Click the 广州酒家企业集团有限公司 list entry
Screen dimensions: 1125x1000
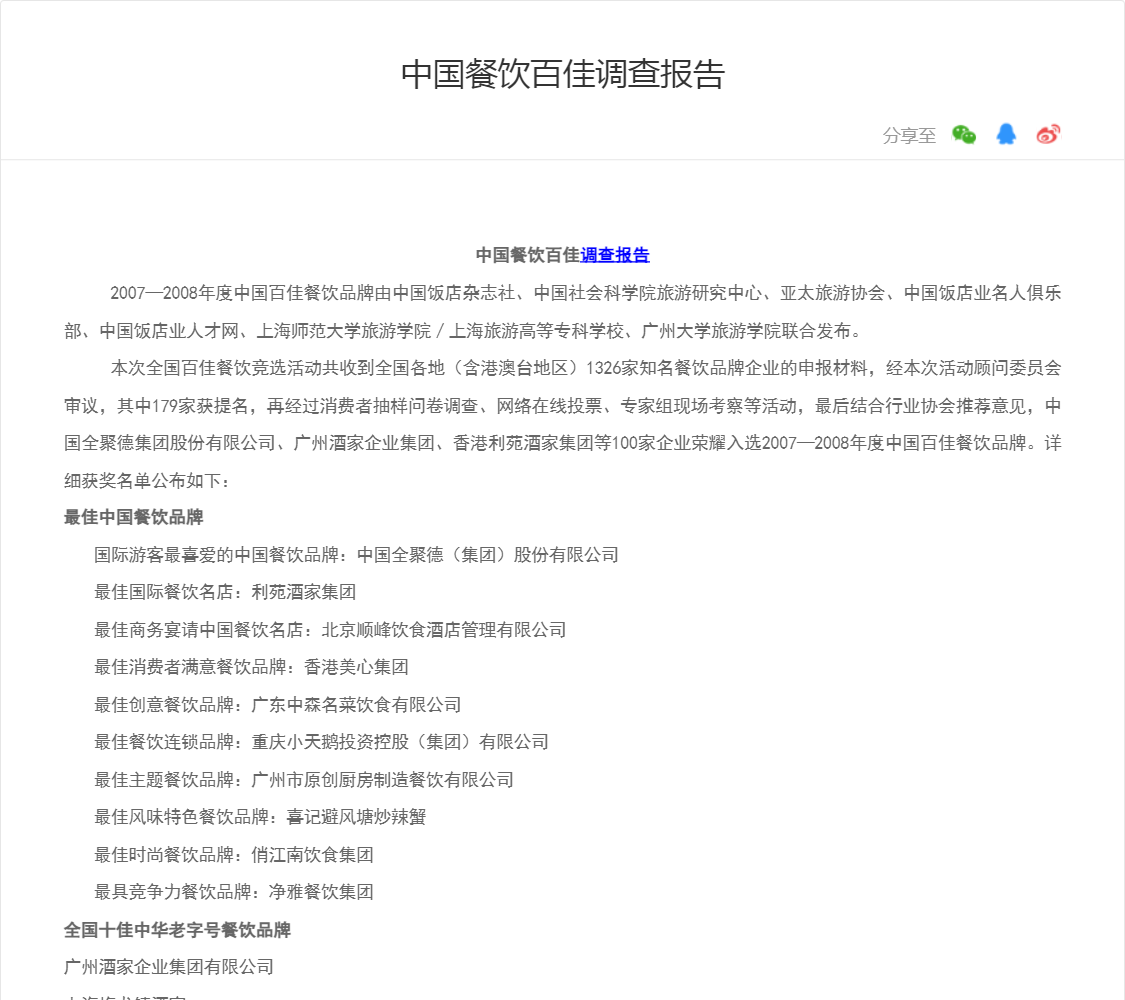click(x=169, y=967)
